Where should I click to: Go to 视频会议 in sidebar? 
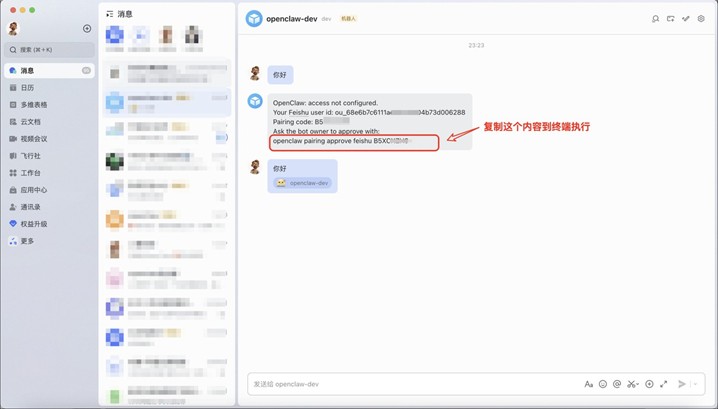click(x=33, y=139)
